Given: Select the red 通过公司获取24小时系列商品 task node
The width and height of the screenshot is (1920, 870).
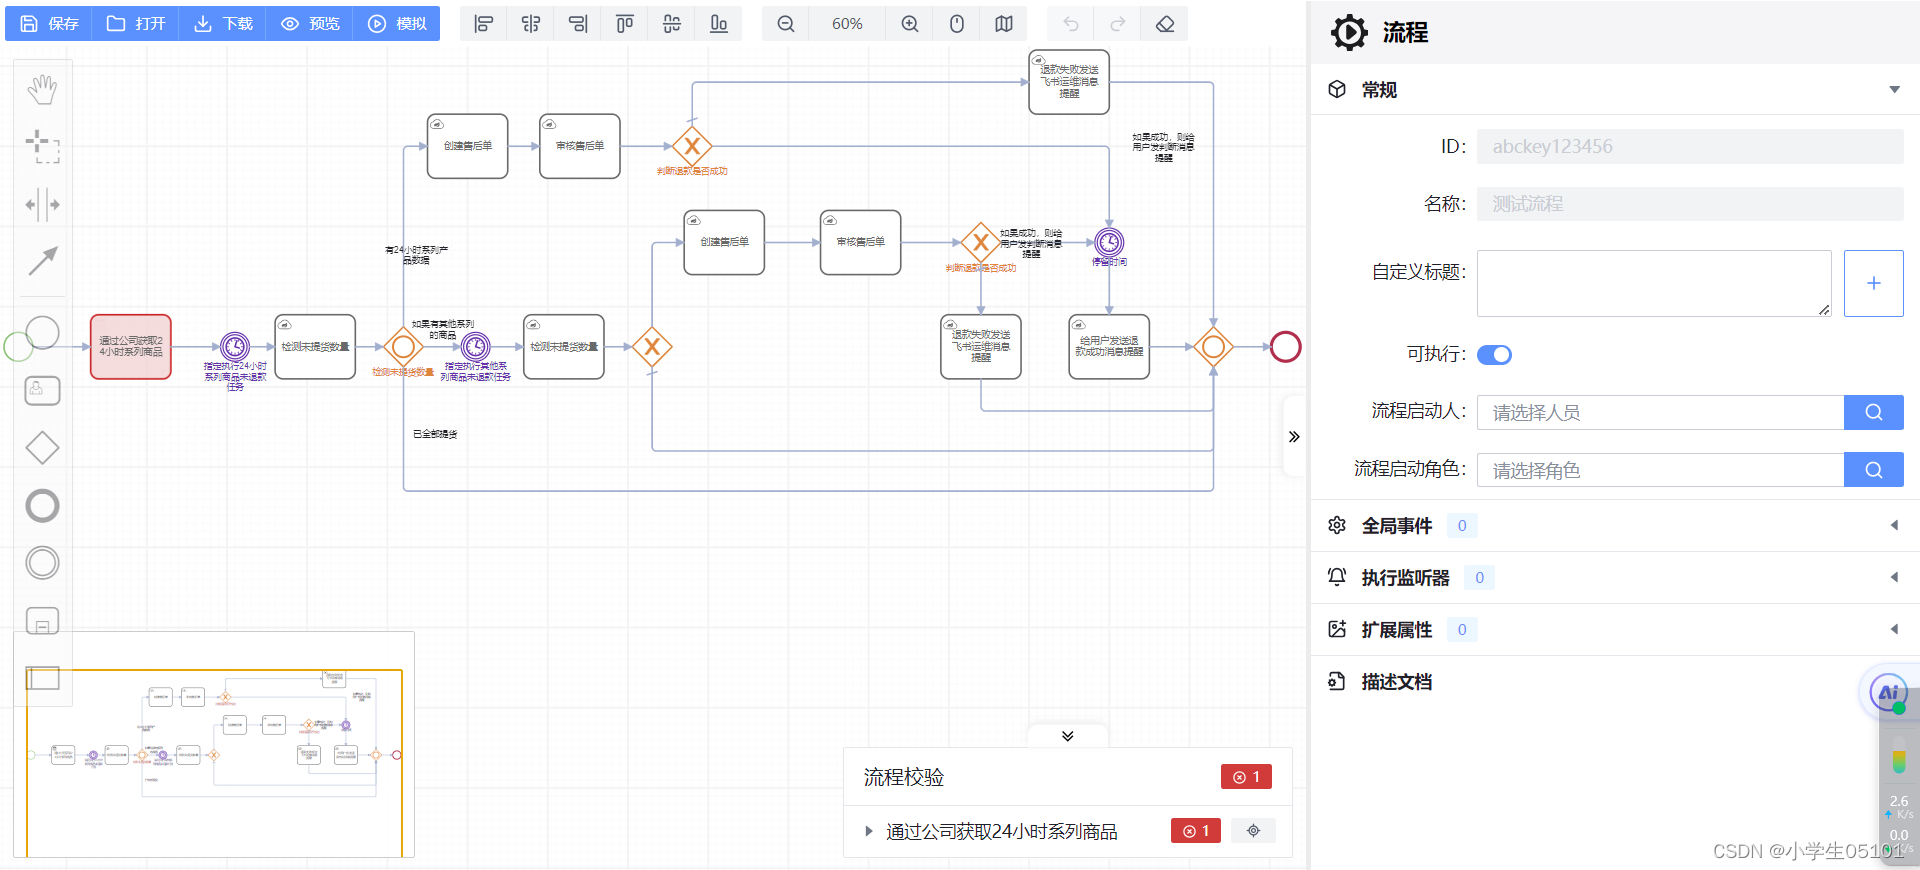Looking at the screenshot, I should click(x=131, y=347).
